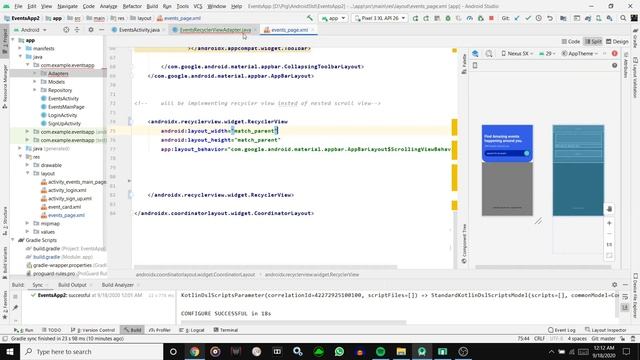Click the pan hand icon in preview
The height and width of the screenshot is (360, 640).
tap(609, 209)
